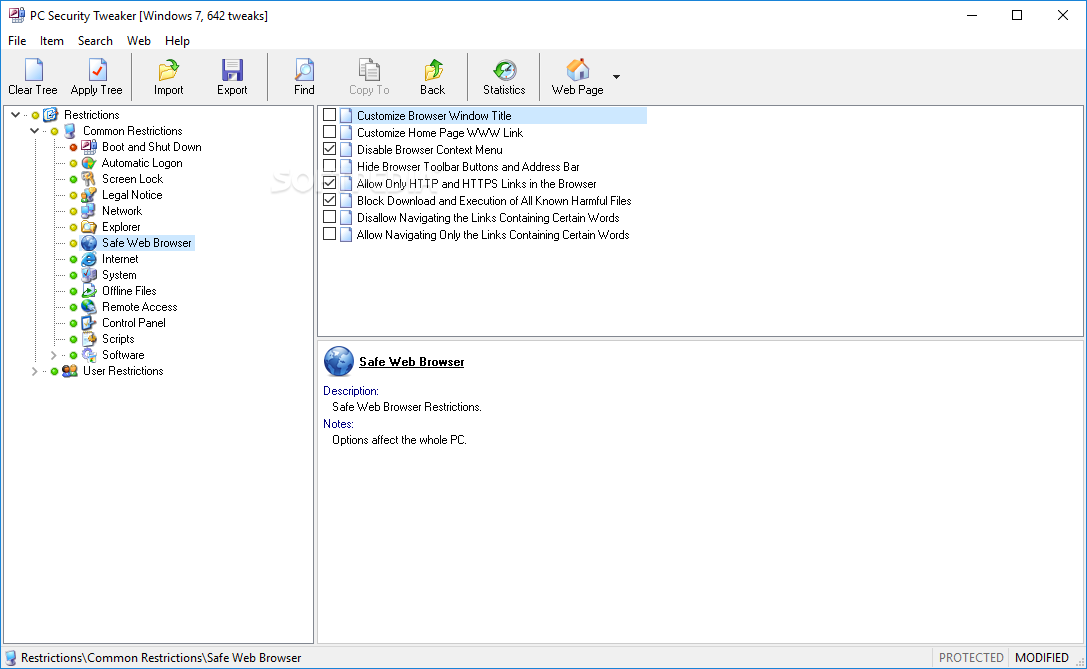1087x669 pixels.
Task: Select the Control Panel tree label
Action: pos(134,323)
